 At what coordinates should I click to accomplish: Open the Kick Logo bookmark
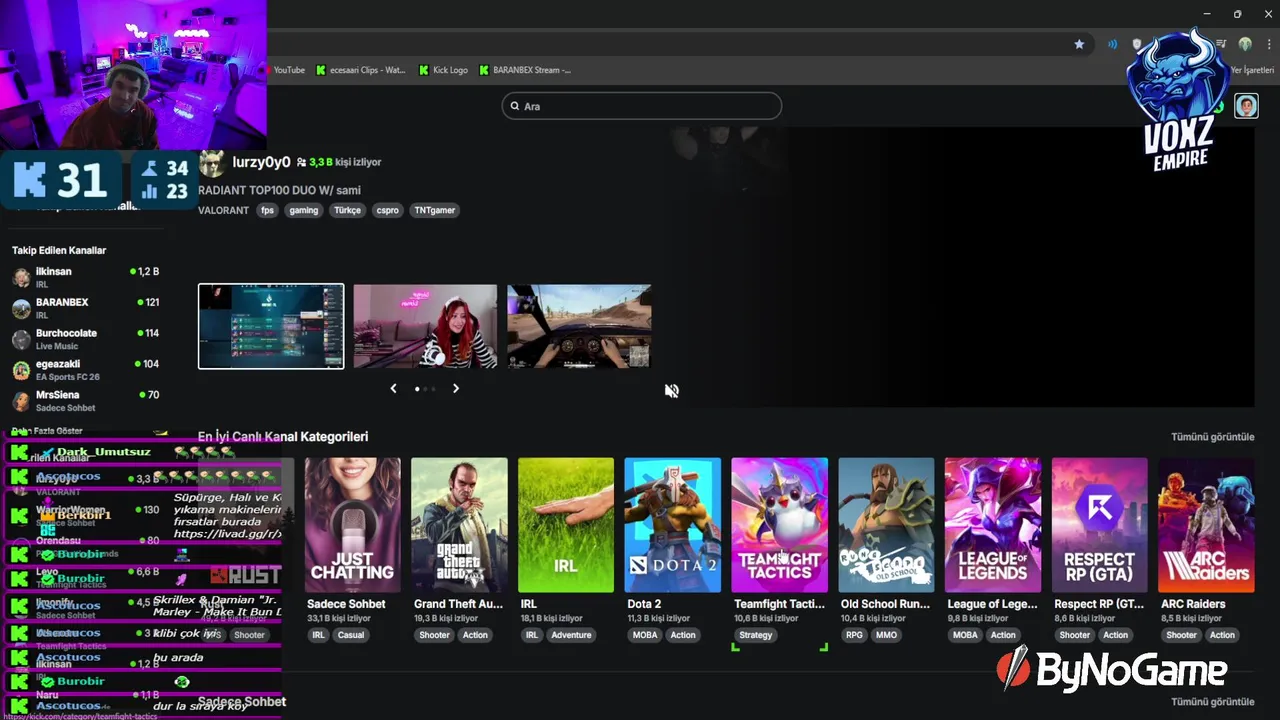point(443,70)
